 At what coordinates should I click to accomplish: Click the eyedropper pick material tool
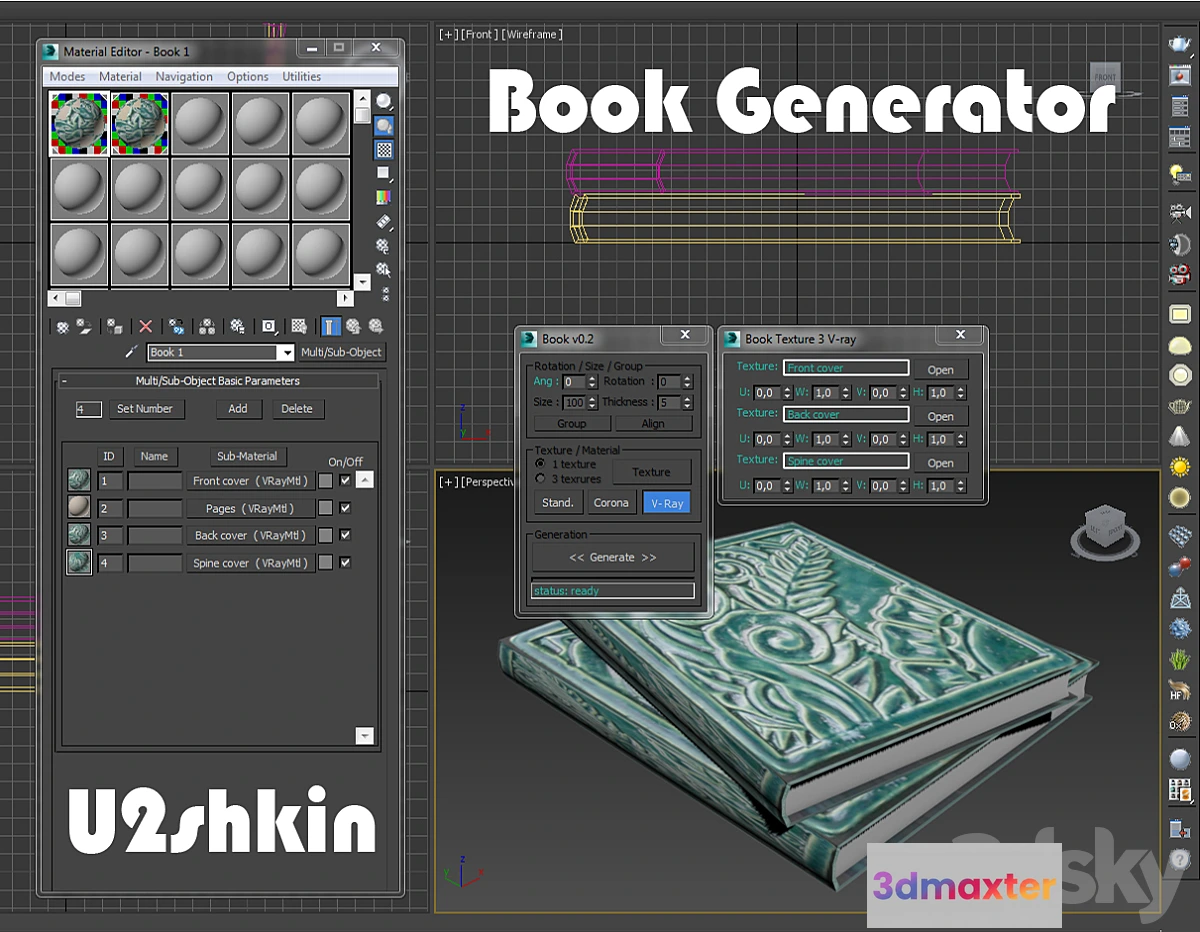point(131,353)
